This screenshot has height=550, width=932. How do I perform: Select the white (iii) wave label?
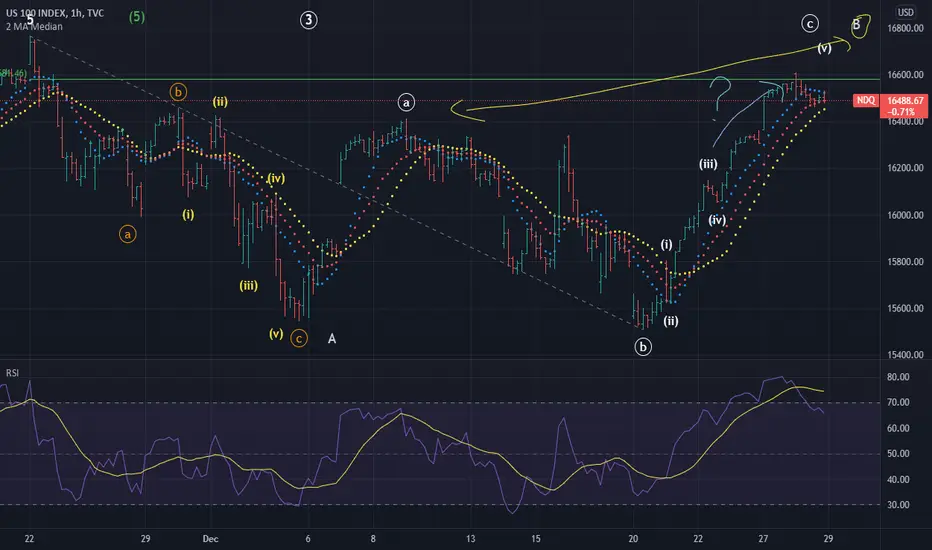(x=708, y=164)
